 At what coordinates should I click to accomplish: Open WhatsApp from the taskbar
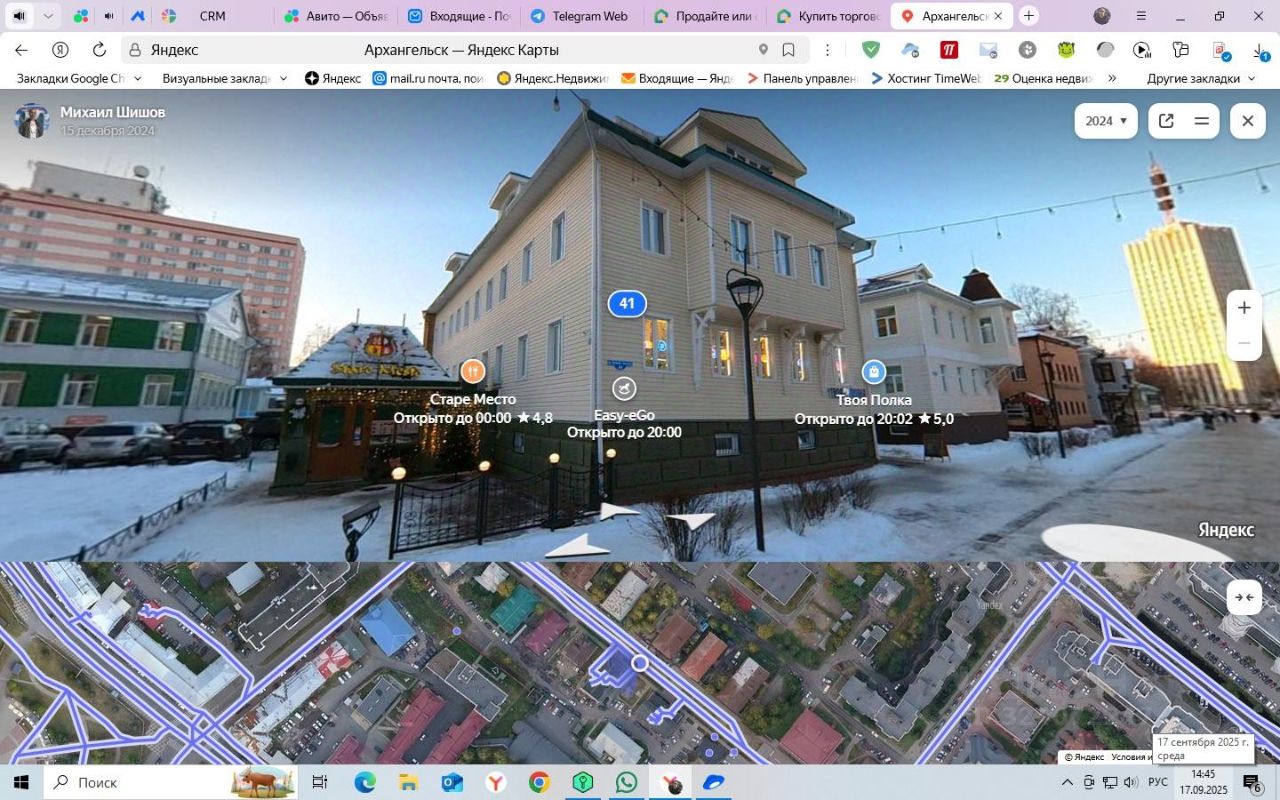(x=626, y=782)
